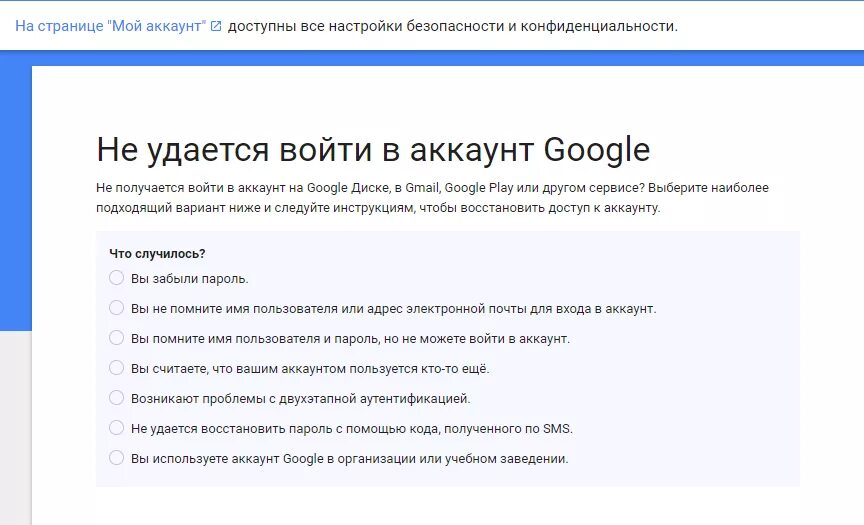This screenshot has height=525, width=864.
Task: Select radio about двухэтапной аутентификацией problems
Action: pyautogui.click(x=116, y=398)
